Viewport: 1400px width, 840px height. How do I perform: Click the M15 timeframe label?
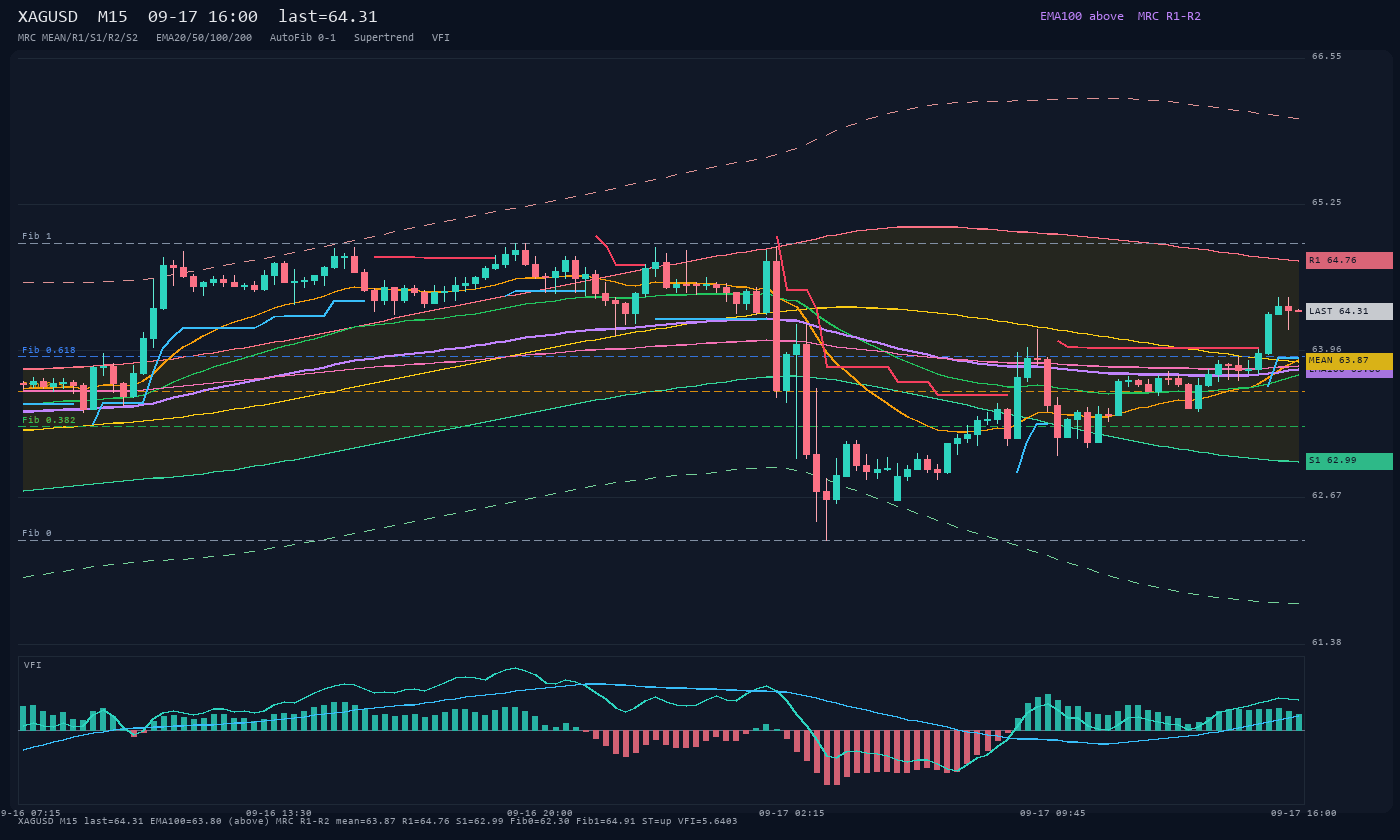(x=113, y=17)
